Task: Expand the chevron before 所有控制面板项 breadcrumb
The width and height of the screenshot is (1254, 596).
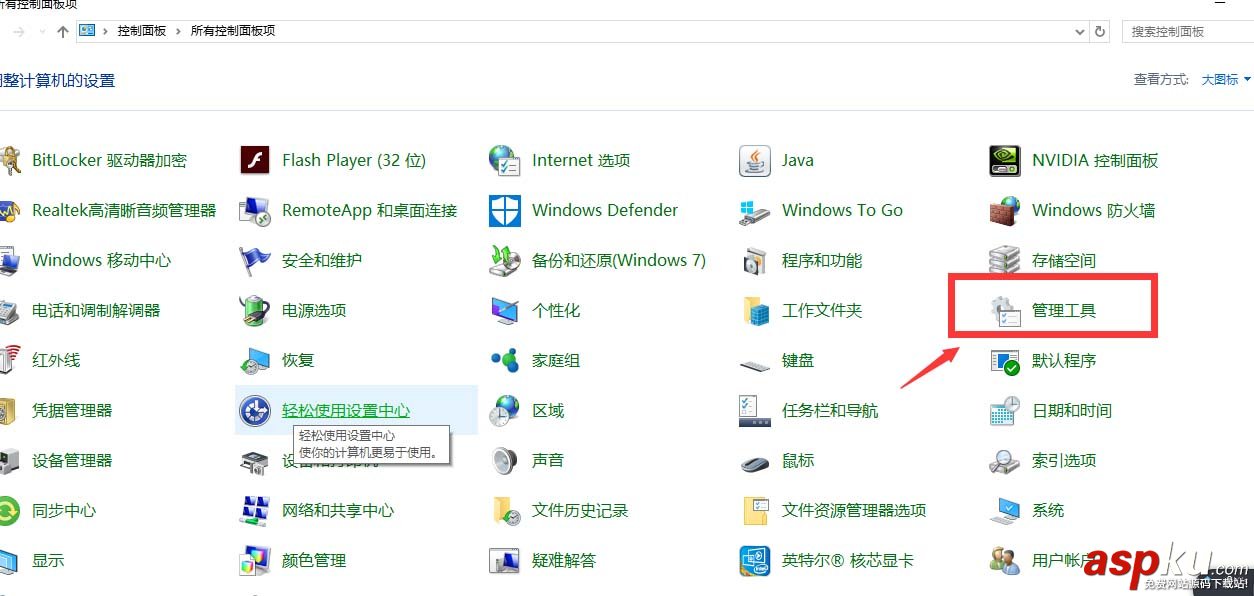Action: (179, 31)
